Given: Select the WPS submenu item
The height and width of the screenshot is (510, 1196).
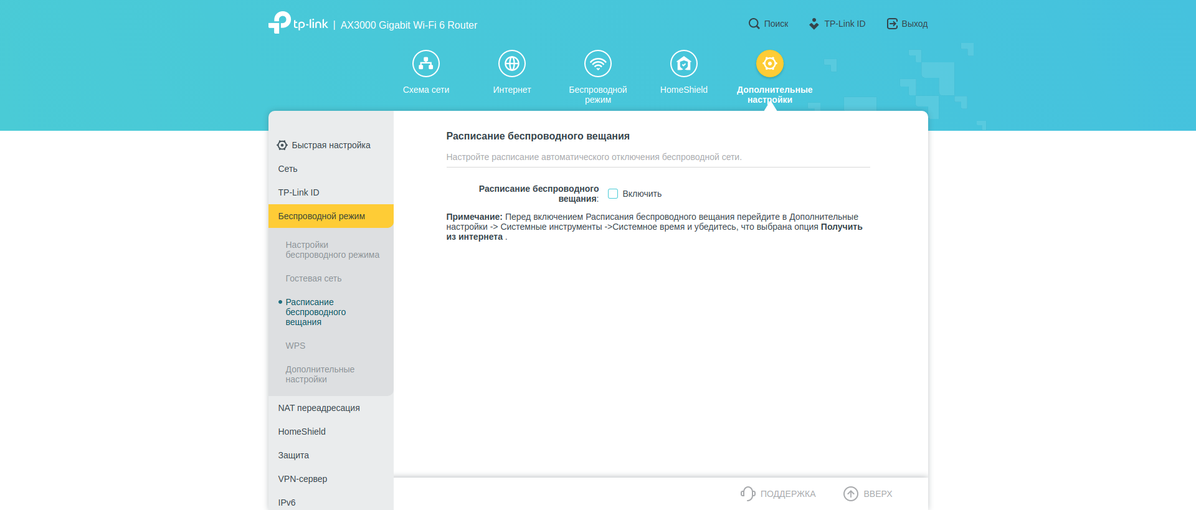Looking at the screenshot, I should tap(296, 346).
